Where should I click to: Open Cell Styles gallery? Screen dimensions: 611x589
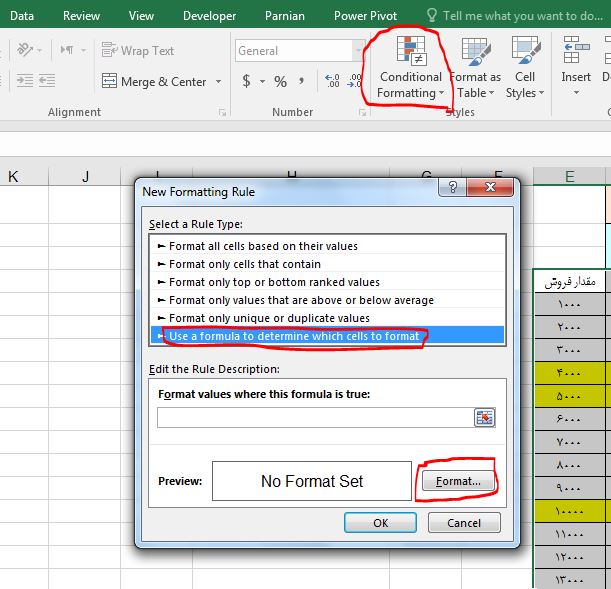pyautogui.click(x=525, y=67)
